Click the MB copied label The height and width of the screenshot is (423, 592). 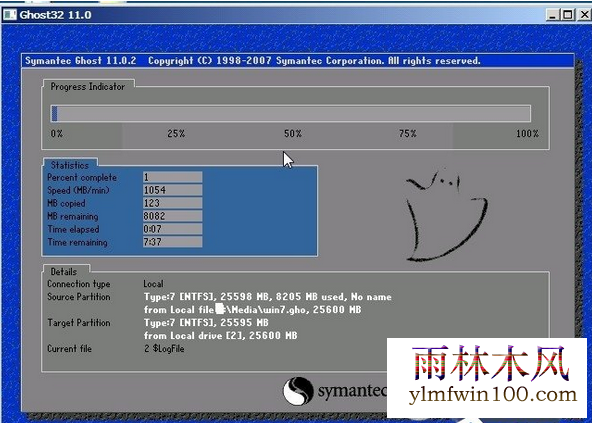pyautogui.click(x=66, y=203)
